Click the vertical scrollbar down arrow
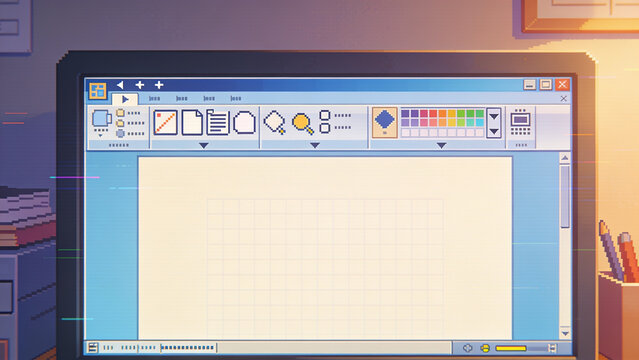 point(565,333)
